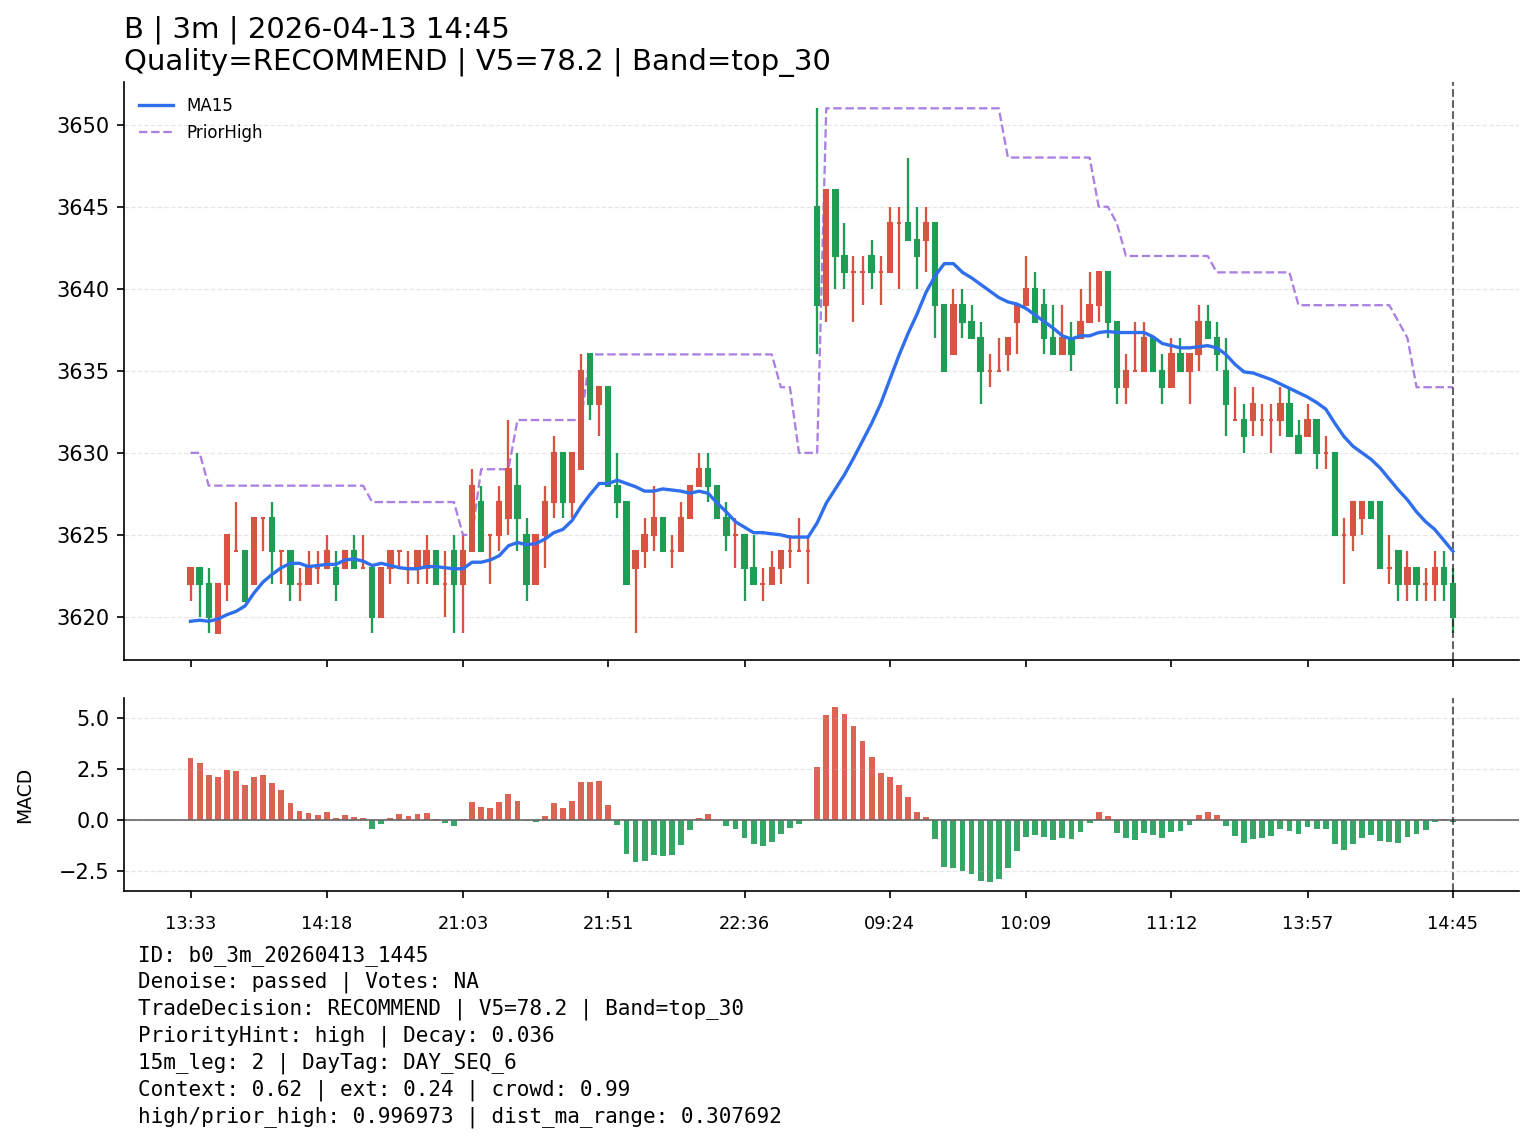Click the ID b0_3m_20260413_1445 text
Screen dimensions: 1534x1143
click(283, 955)
